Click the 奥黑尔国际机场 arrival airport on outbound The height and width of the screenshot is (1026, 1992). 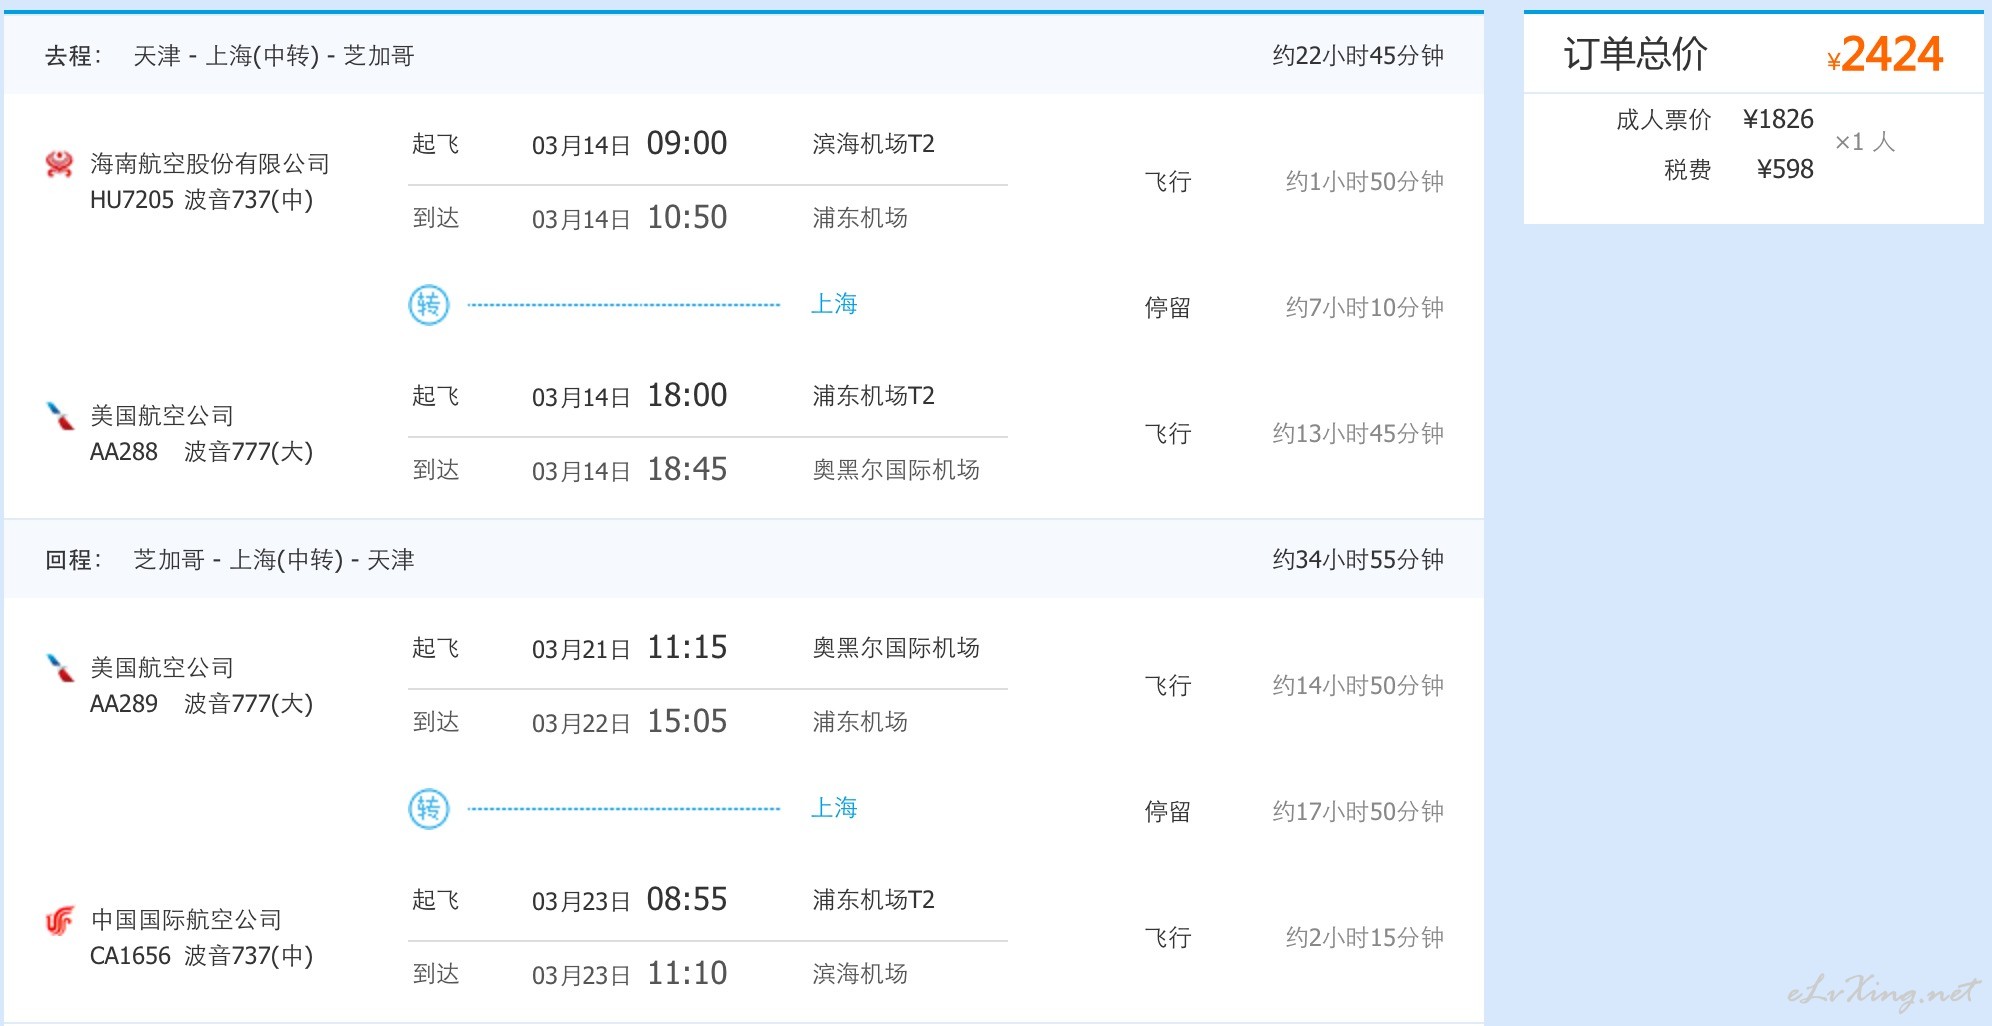point(896,470)
